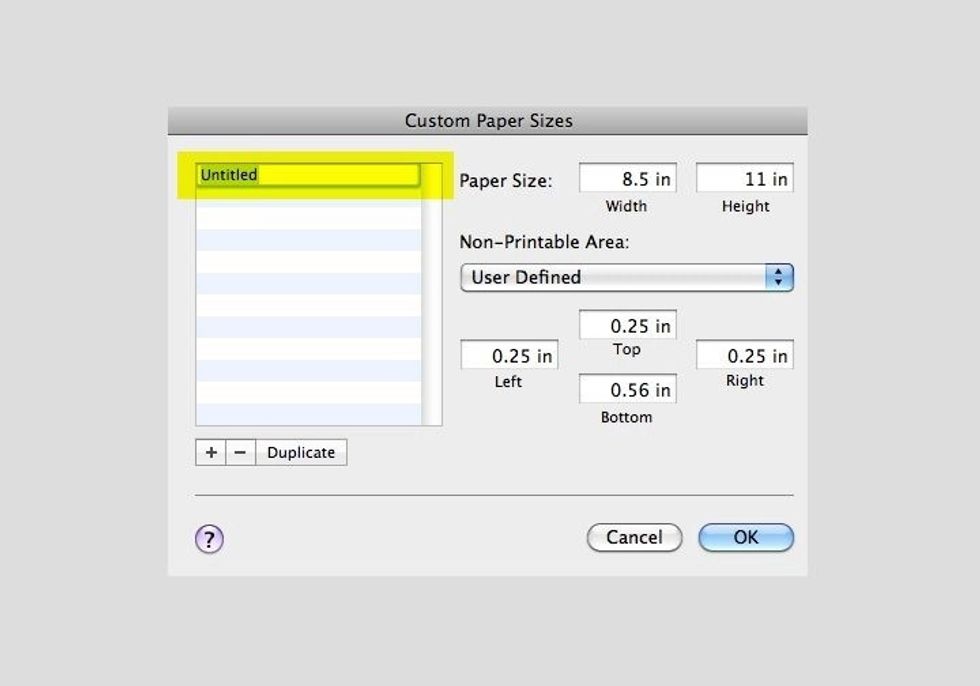Click the Non-Printable Area label text
Image resolution: width=980 pixels, height=686 pixels.
coord(544,242)
